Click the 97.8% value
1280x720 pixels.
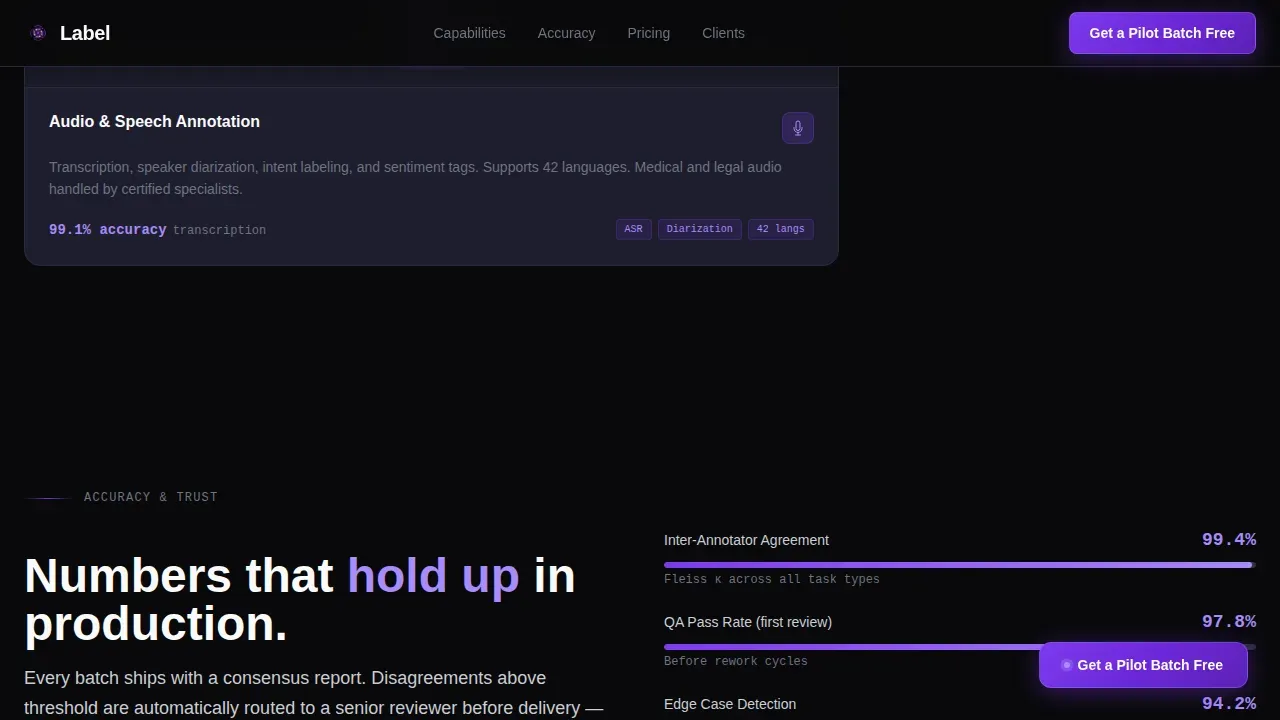(1229, 622)
